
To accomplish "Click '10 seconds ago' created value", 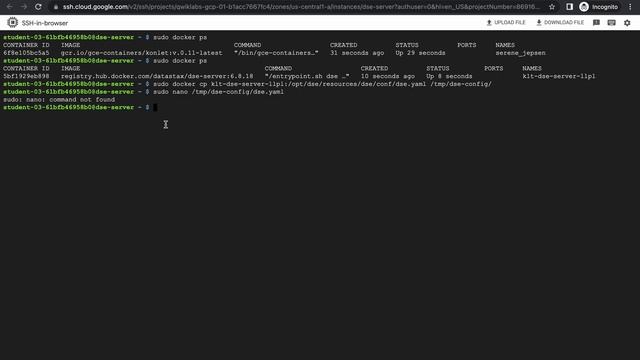I will (388, 76).
